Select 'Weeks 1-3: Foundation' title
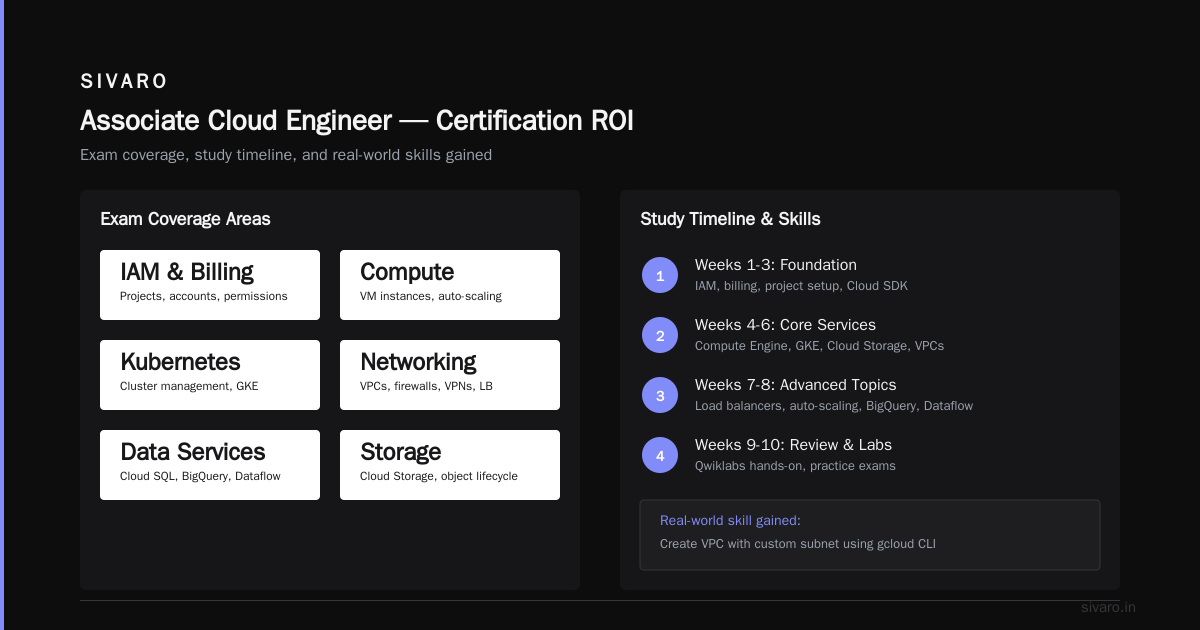 [x=776, y=265]
